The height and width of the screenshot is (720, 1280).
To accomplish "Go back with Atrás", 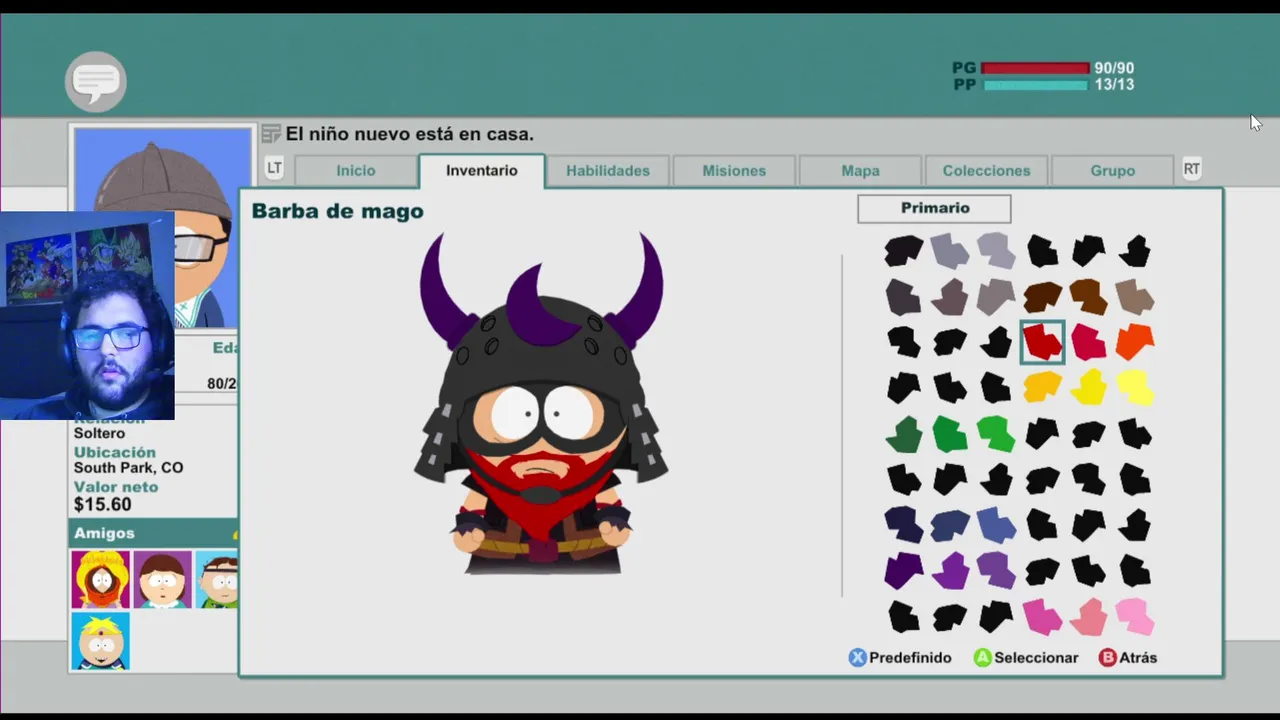I will pos(1138,658).
